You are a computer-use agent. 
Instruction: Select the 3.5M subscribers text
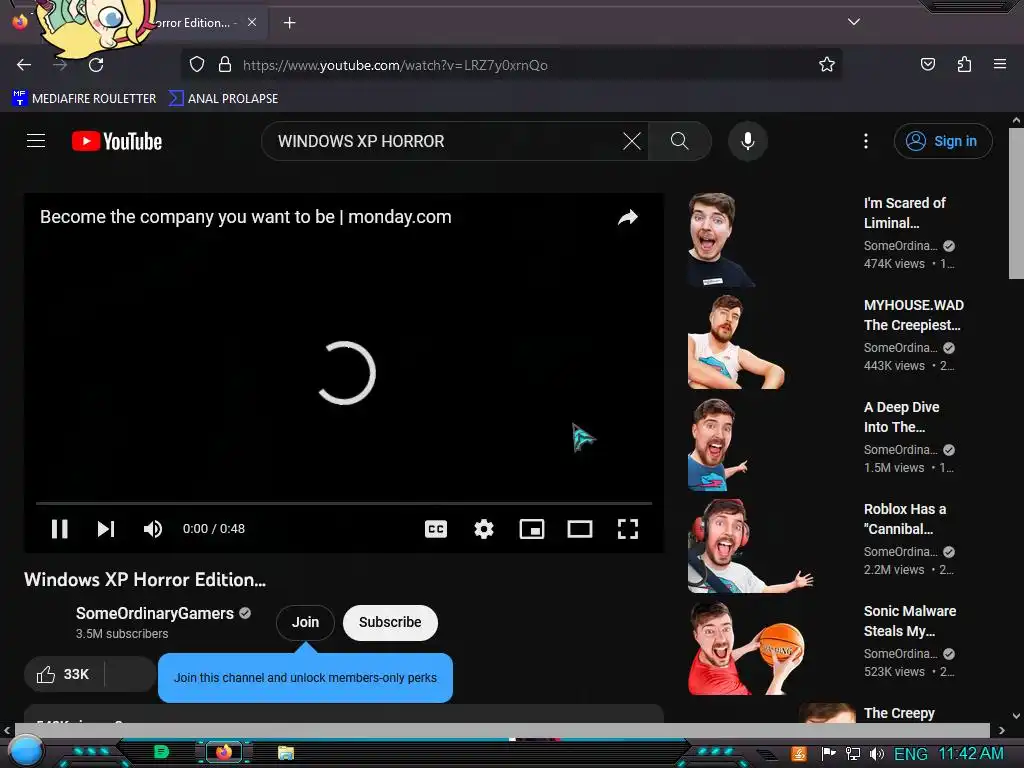pos(121,633)
